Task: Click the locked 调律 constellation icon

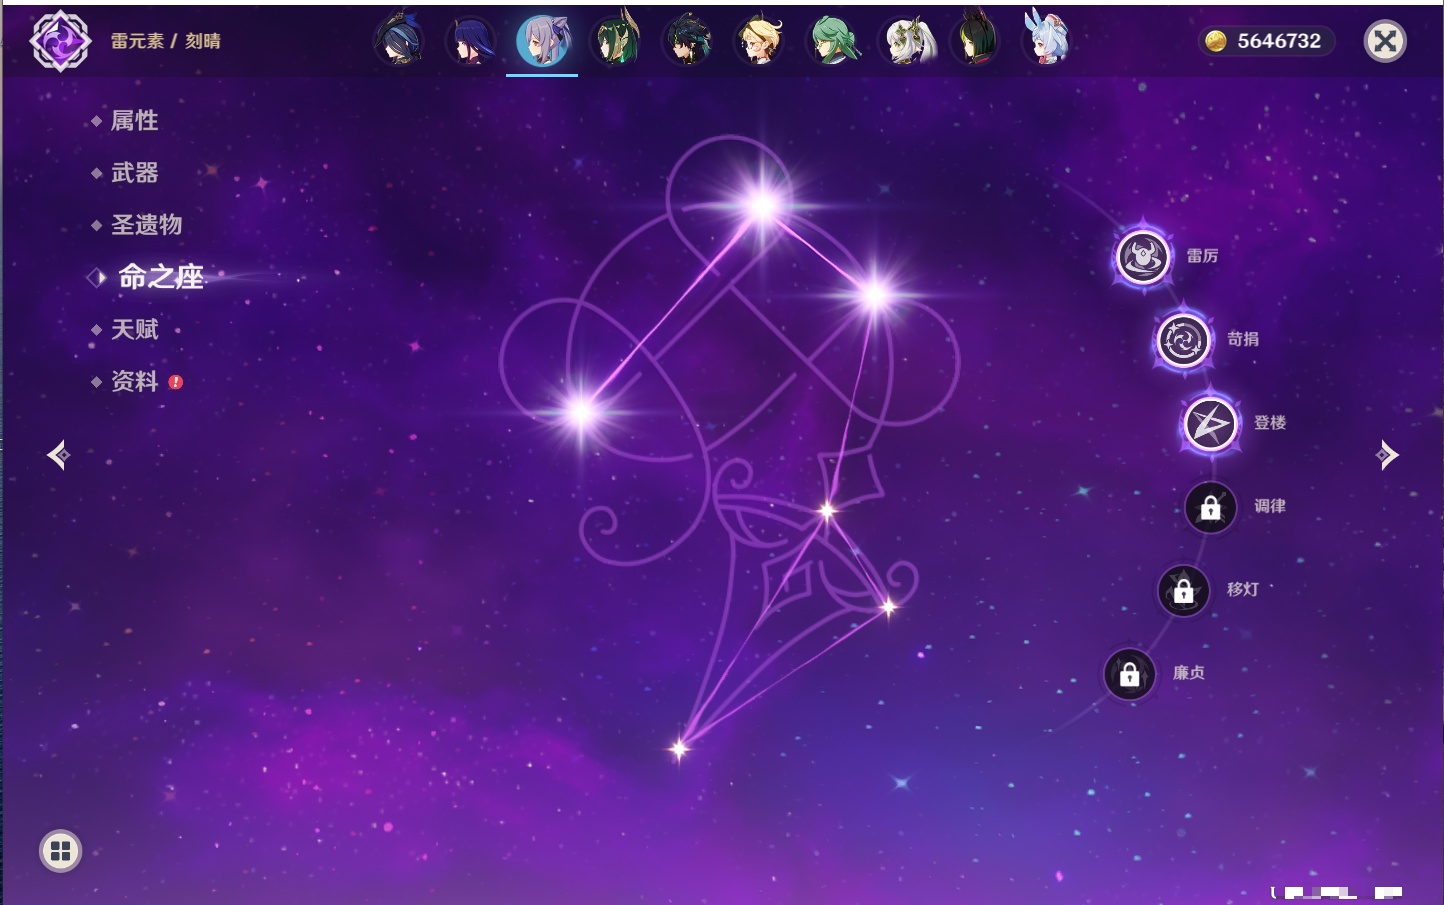Action: tap(1210, 507)
